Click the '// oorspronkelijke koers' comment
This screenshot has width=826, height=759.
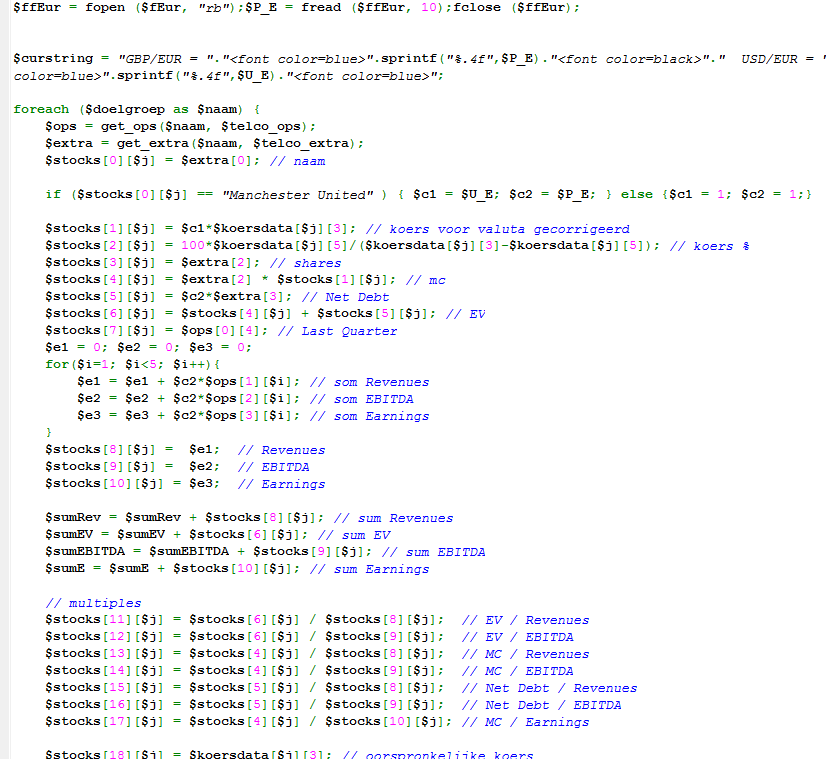438,754
